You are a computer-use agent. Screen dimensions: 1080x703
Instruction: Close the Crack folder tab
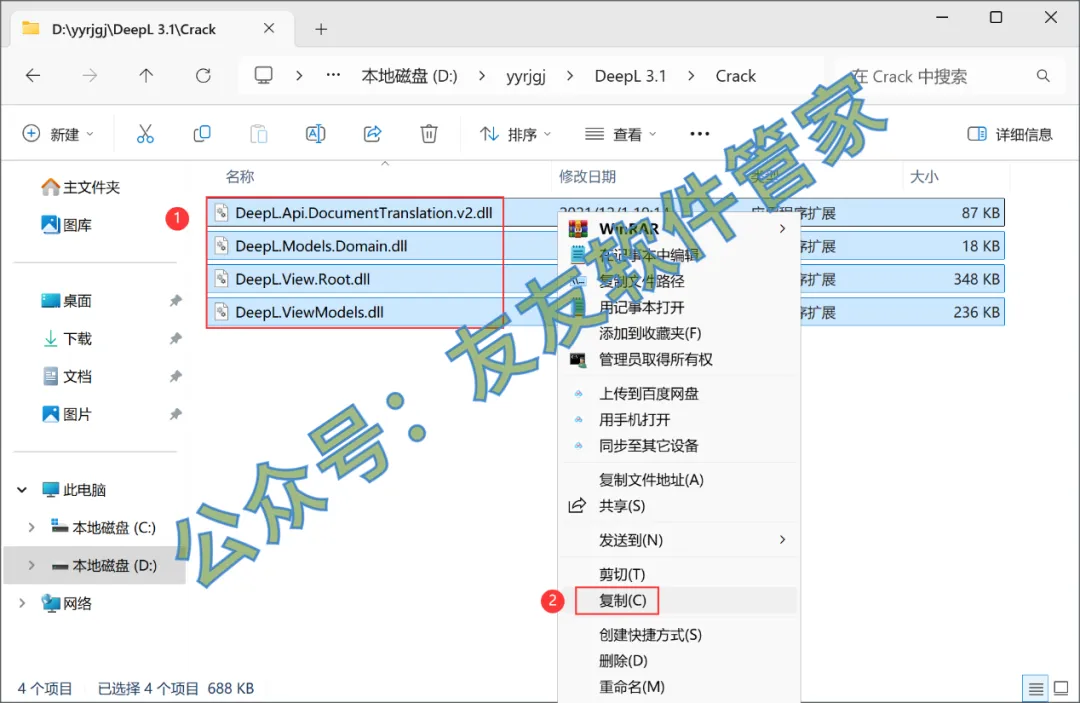[269, 28]
